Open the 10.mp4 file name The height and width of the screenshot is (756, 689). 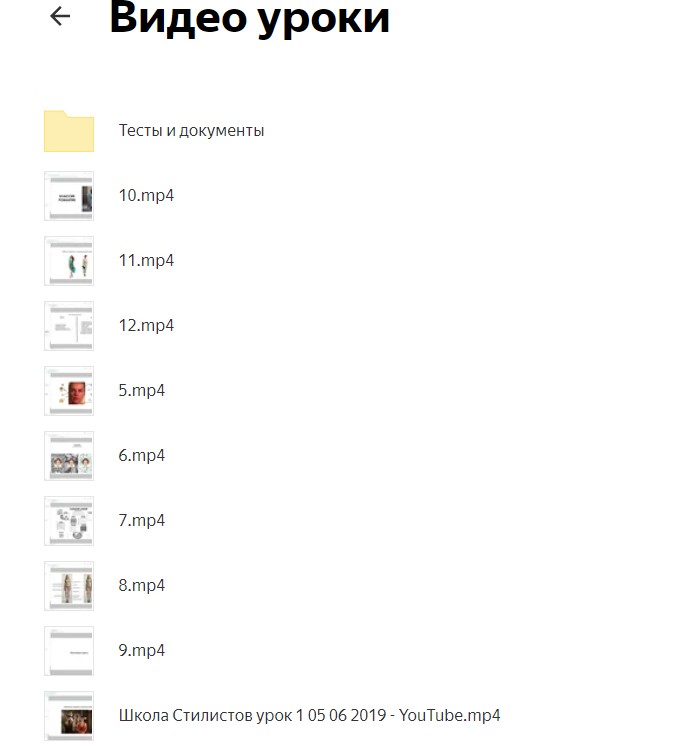146,195
